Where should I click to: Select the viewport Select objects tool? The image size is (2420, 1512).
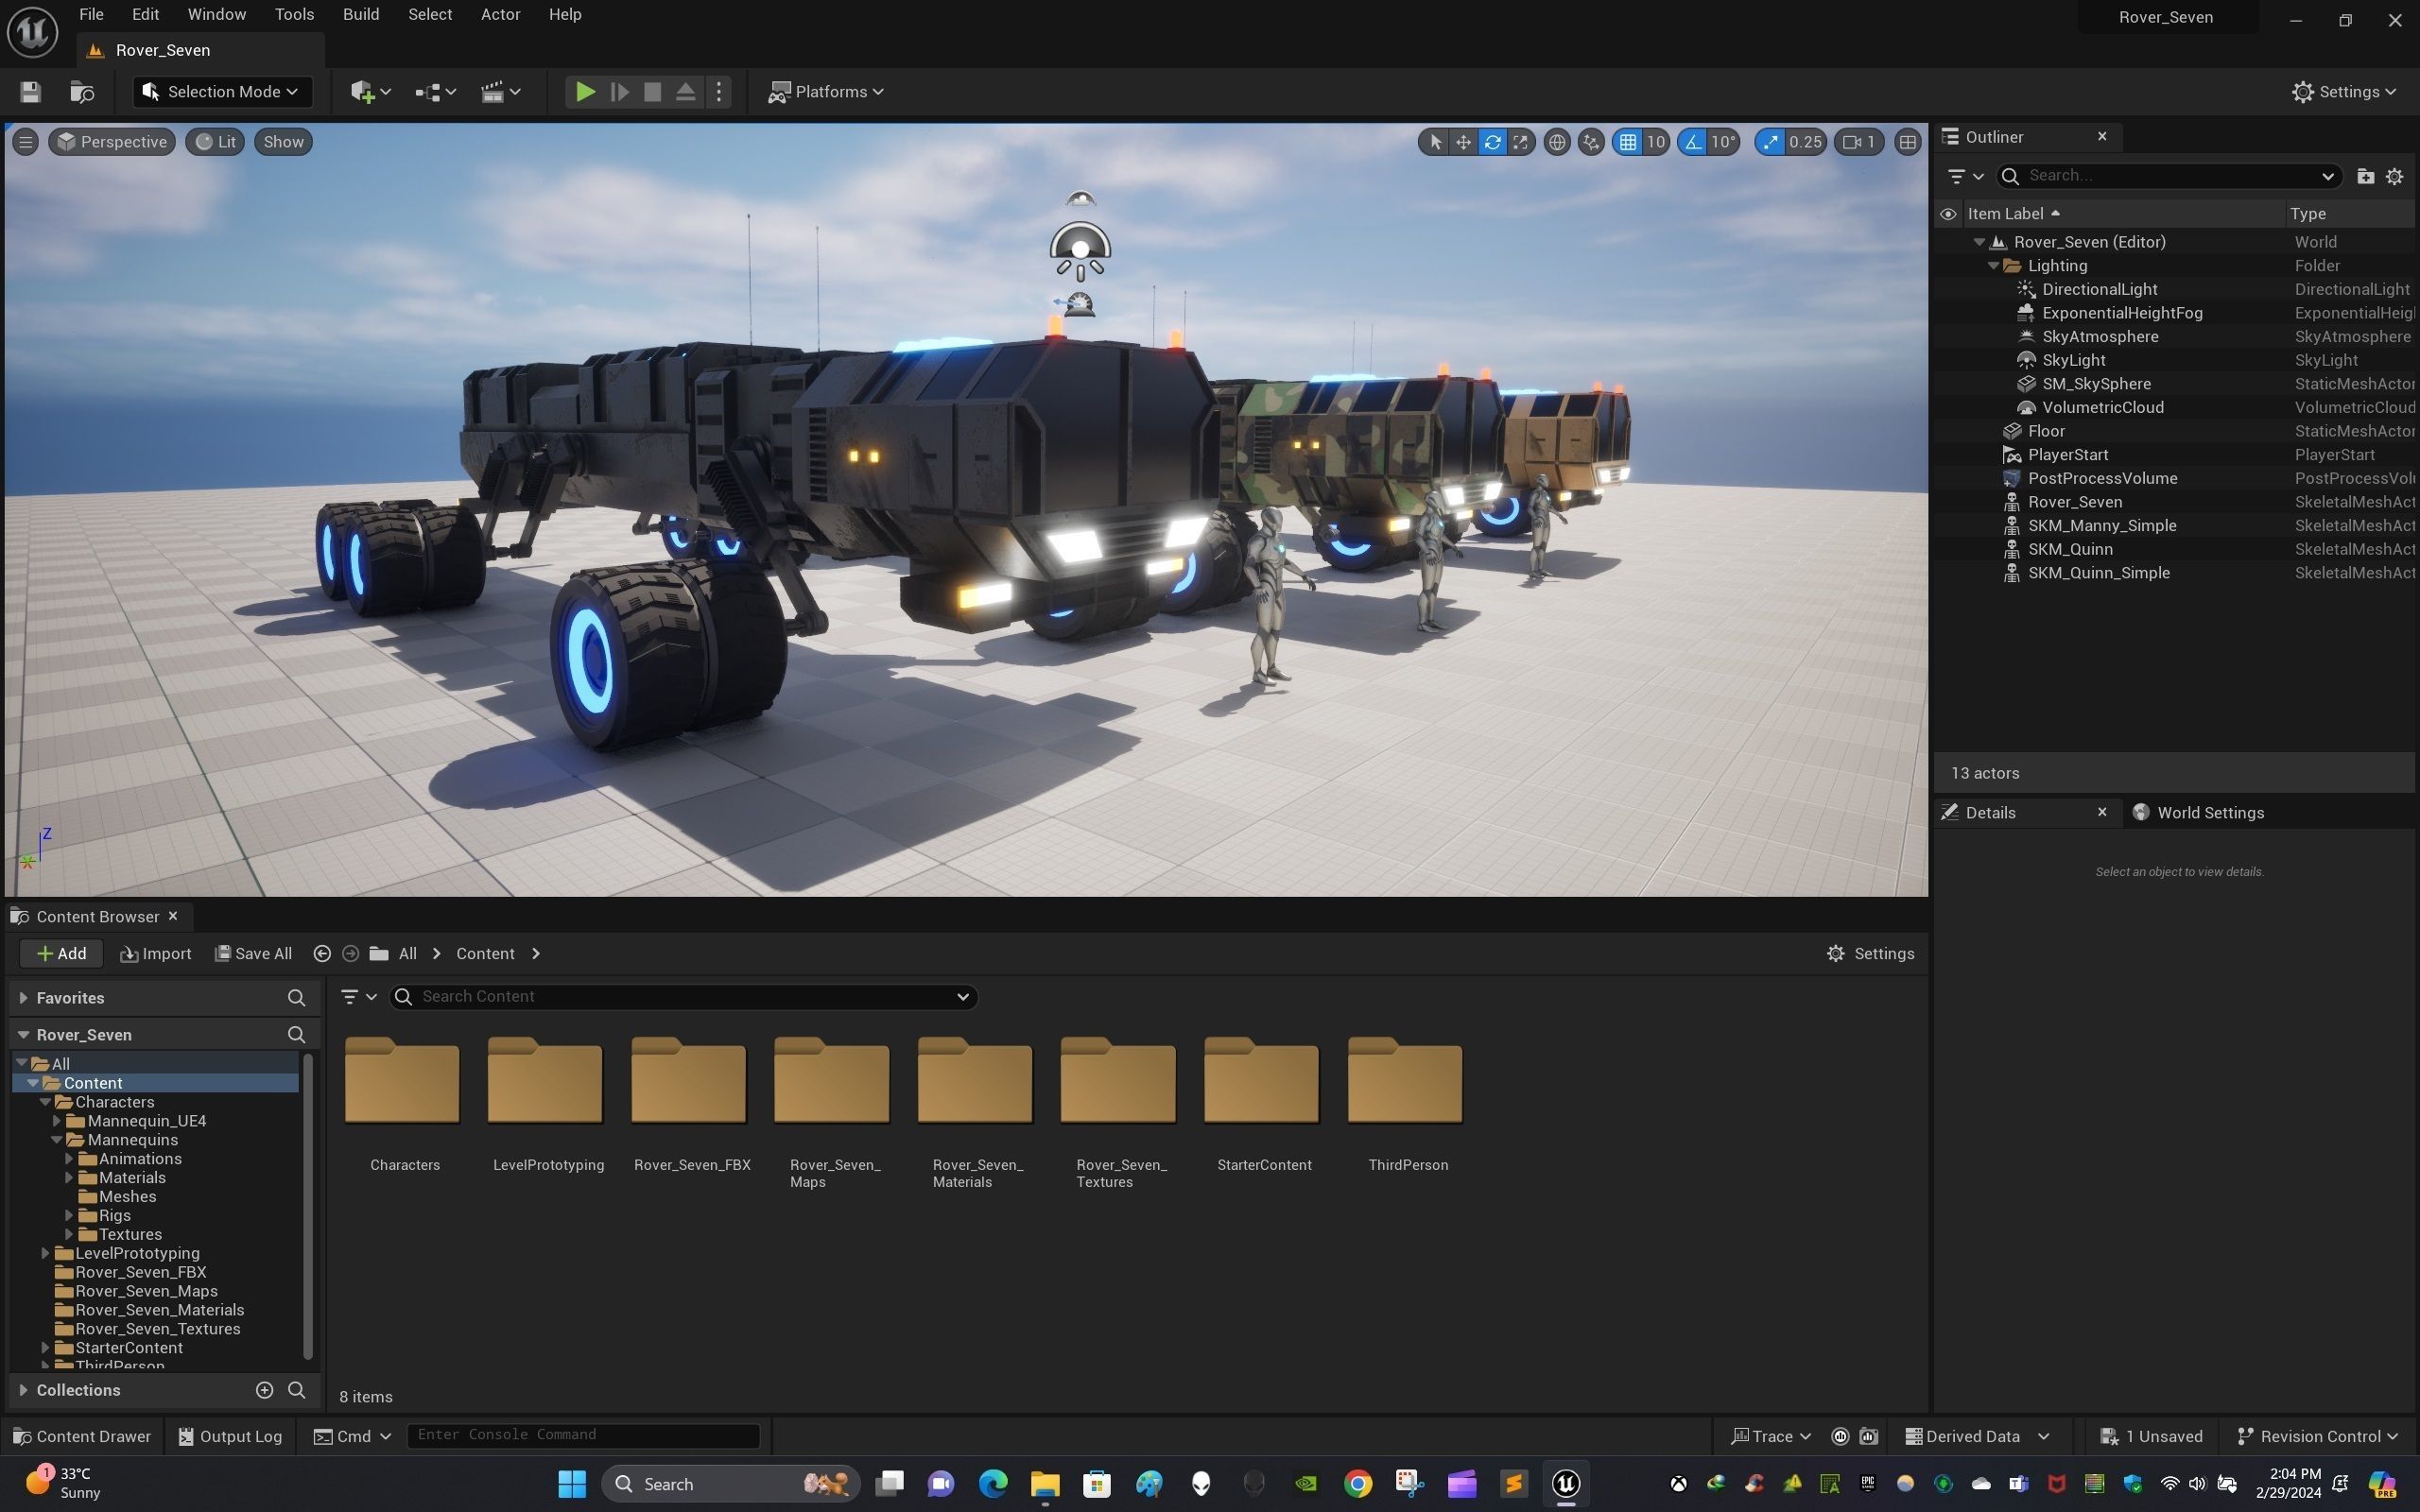coord(1435,142)
